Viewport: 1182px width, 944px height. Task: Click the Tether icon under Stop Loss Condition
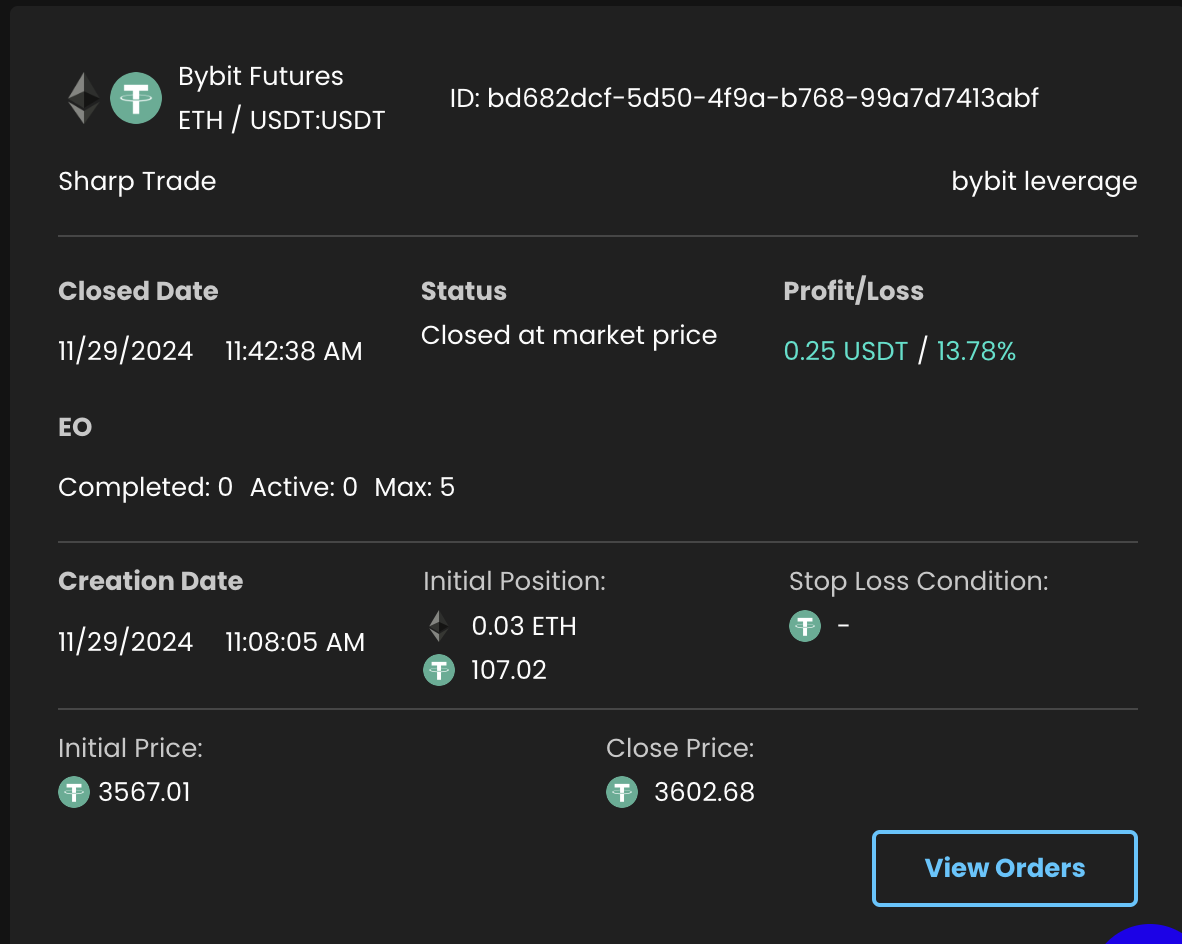pyautogui.click(x=805, y=626)
